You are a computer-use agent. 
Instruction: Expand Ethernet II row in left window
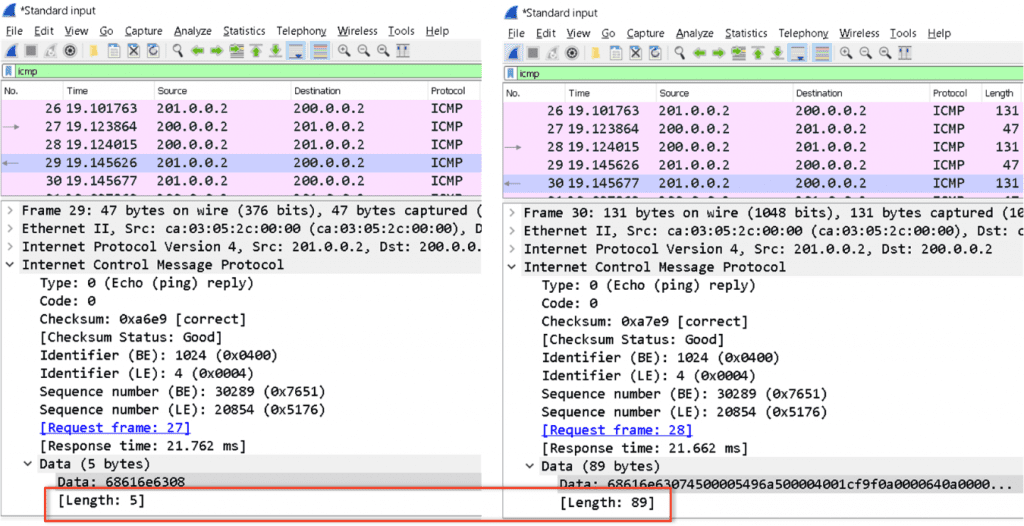pyautogui.click(x=10, y=229)
